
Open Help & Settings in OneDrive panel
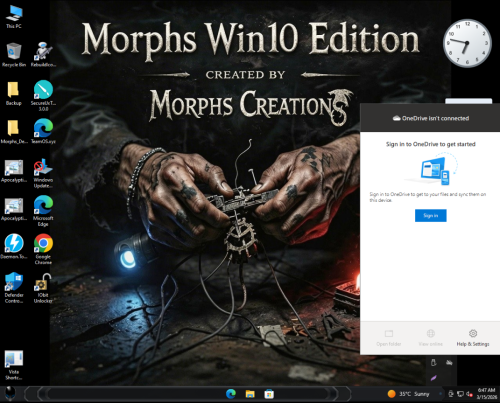(x=473, y=338)
